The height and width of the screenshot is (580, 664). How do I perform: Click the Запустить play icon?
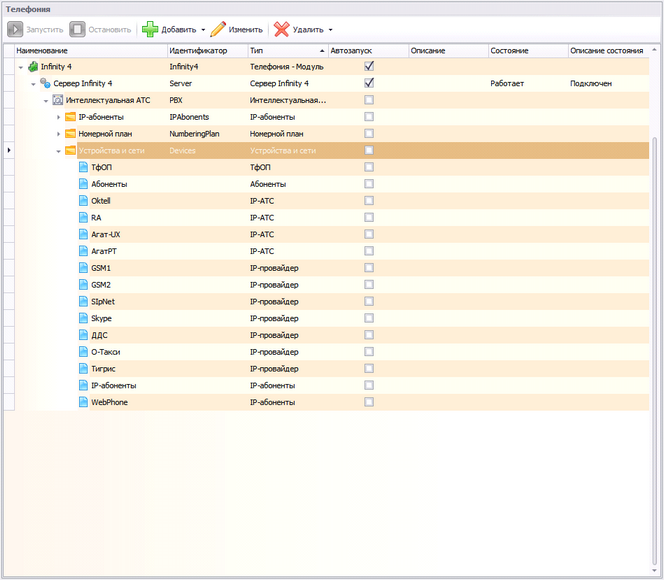(x=15, y=29)
